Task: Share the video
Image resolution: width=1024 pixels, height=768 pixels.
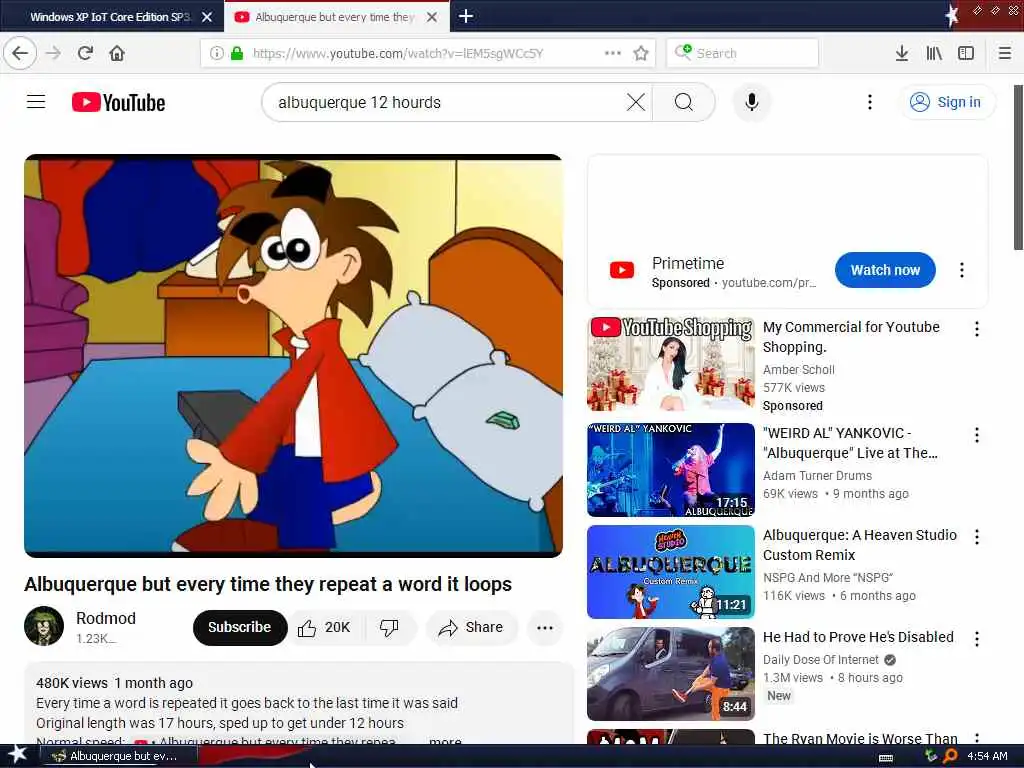Action: [x=472, y=628]
